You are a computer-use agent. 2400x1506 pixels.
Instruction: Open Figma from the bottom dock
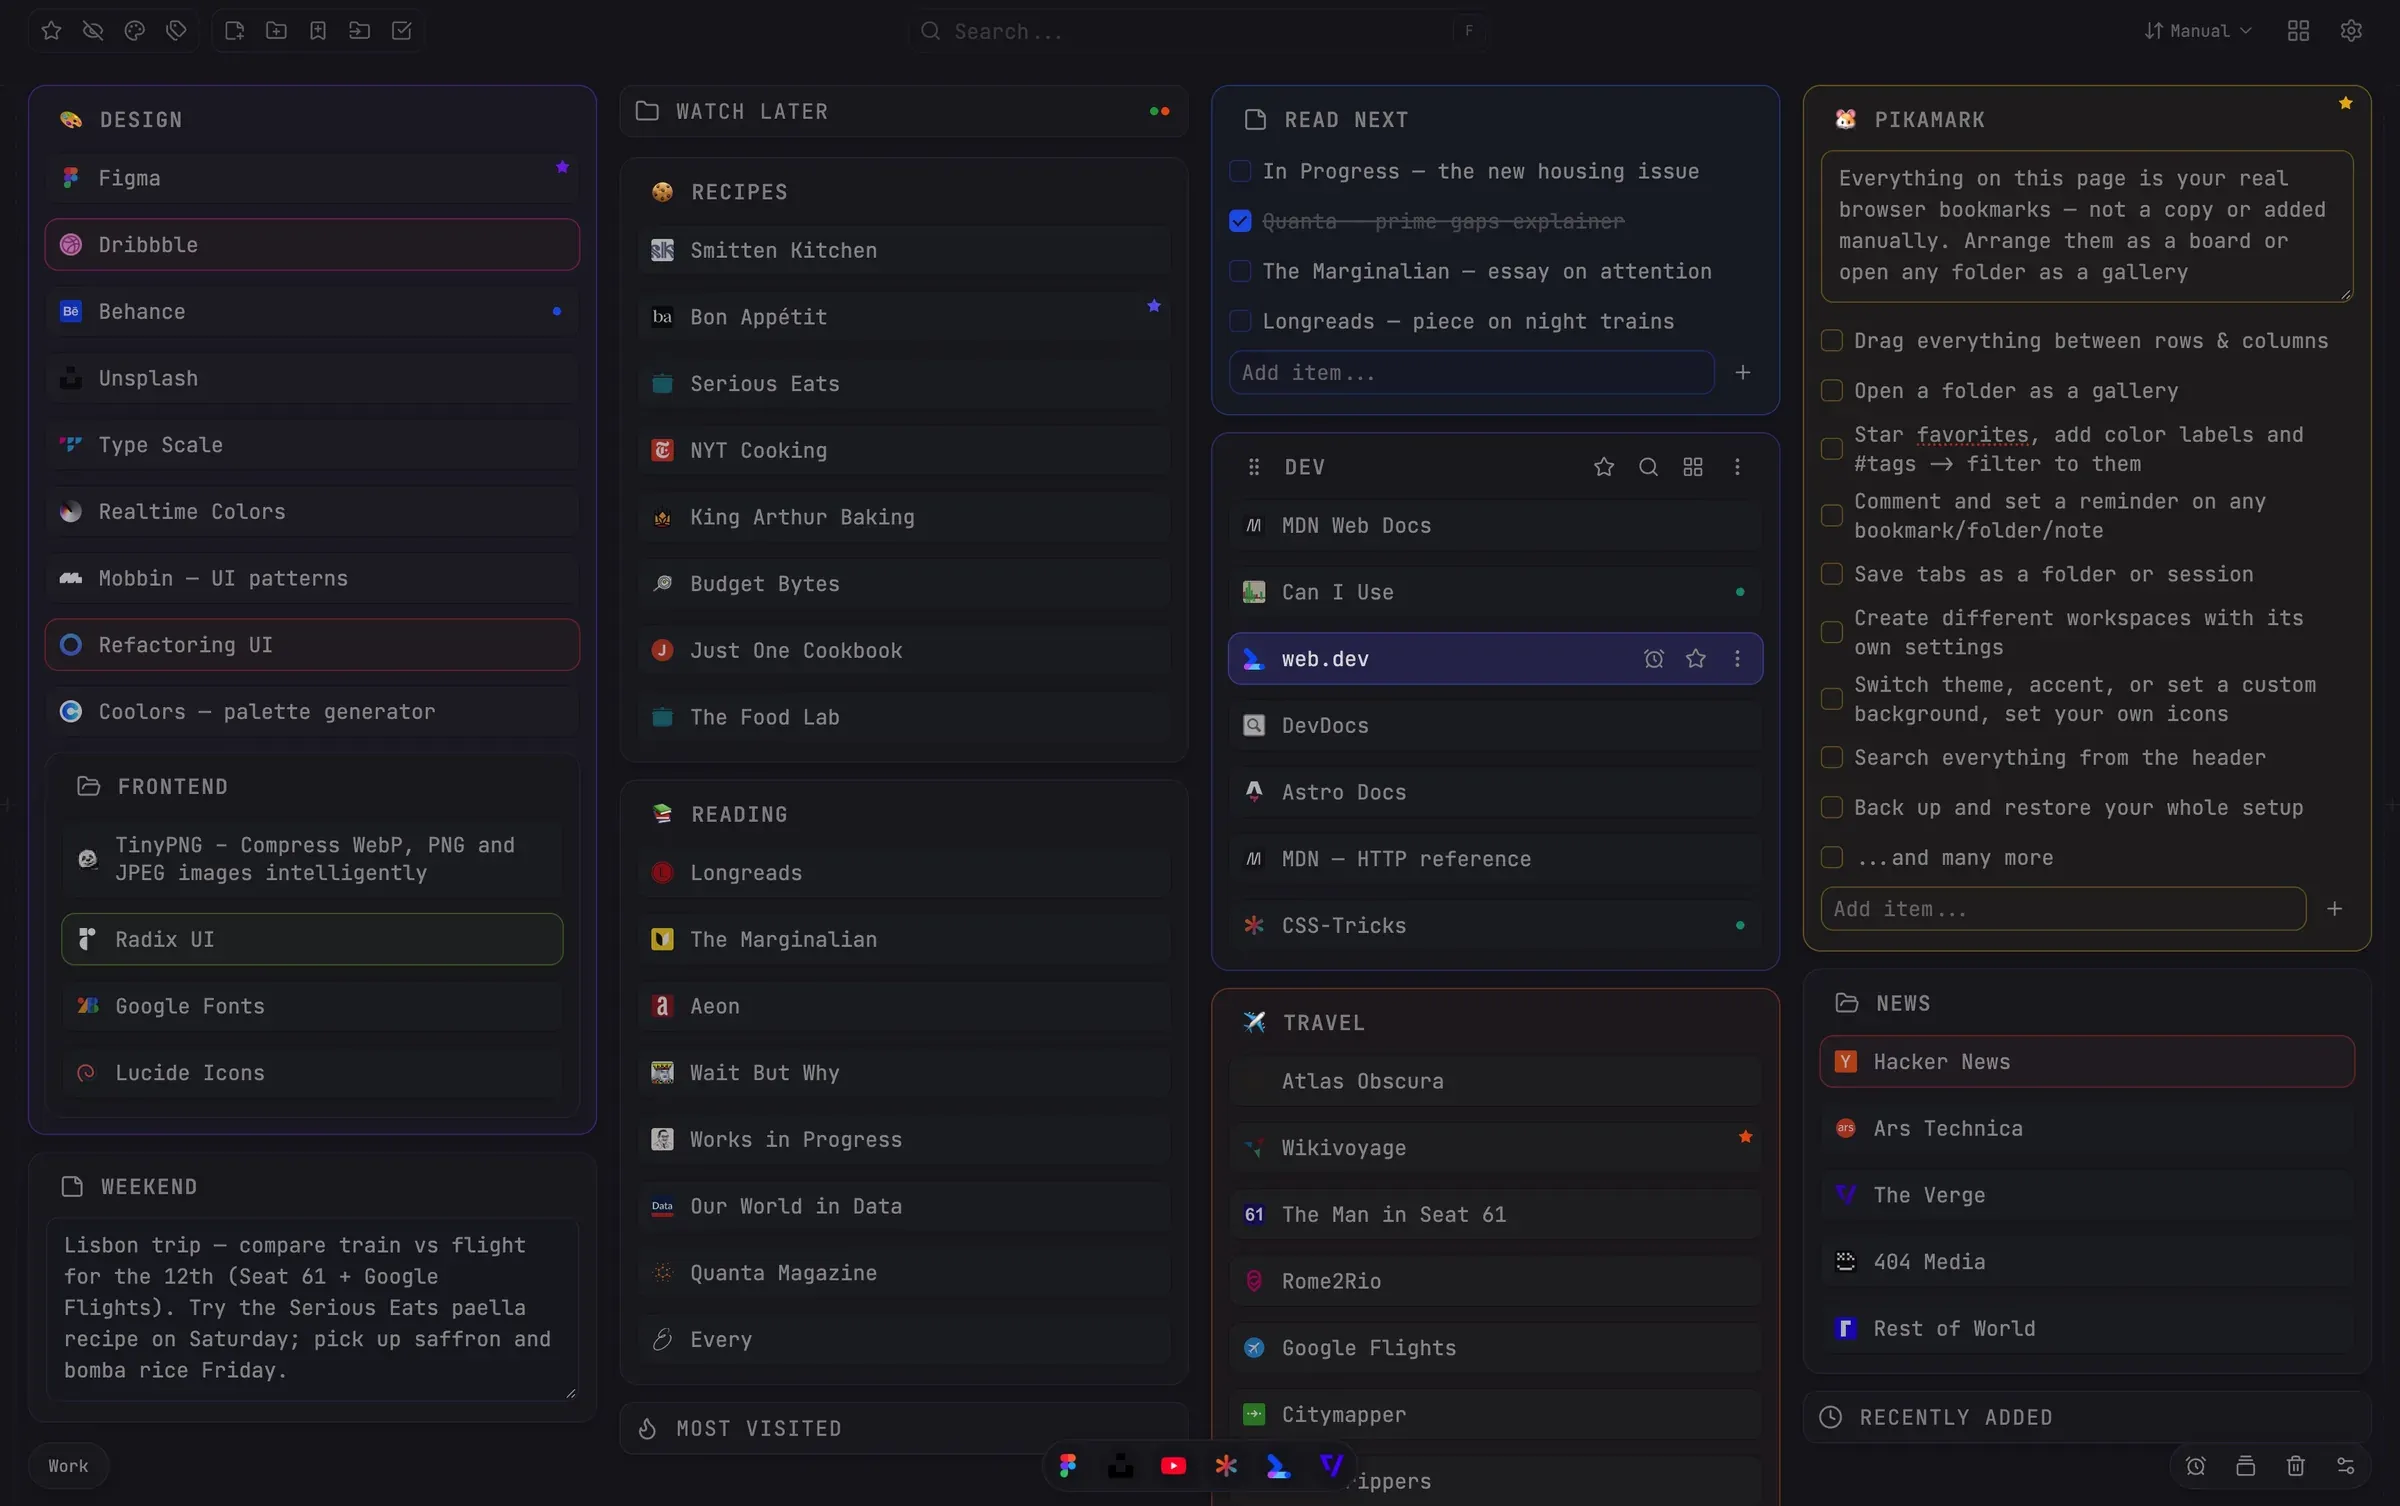pos(1068,1466)
